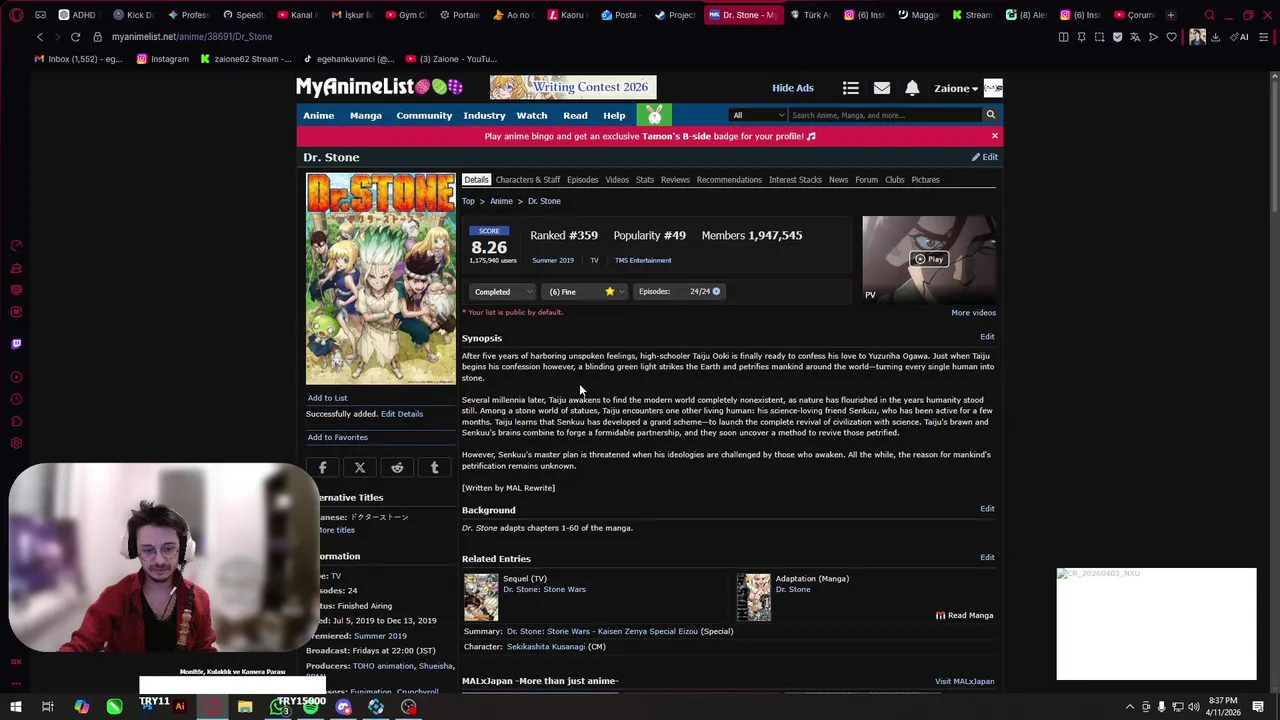1280x720 pixels.
Task: Open the MAL list menu icon
Action: (851, 88)
